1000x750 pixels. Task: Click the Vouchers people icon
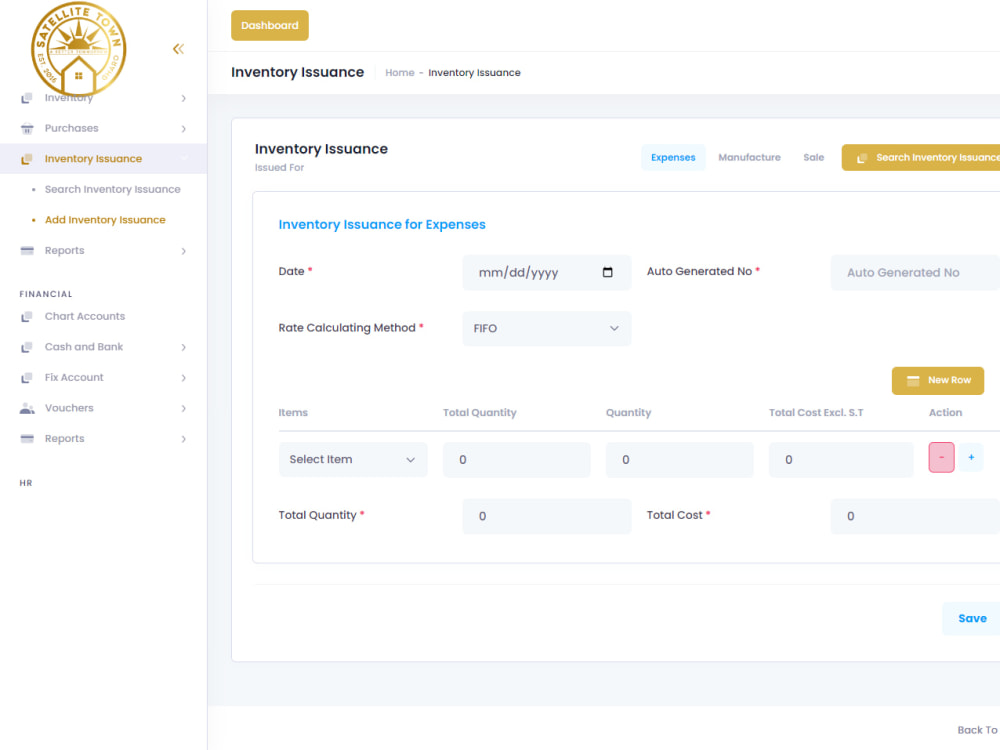click(x=27, y=408)
